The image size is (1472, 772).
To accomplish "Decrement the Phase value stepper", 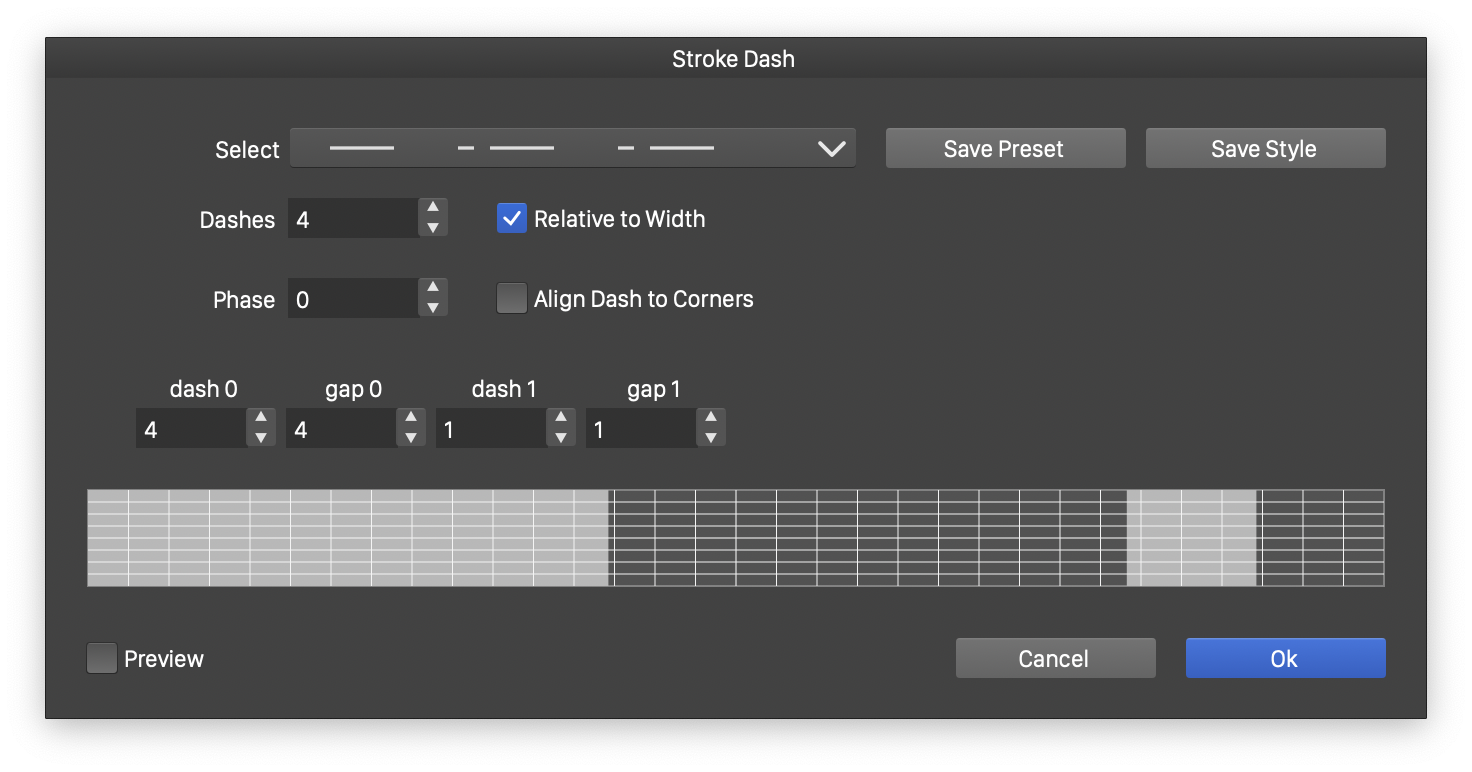I will [432, 308].
